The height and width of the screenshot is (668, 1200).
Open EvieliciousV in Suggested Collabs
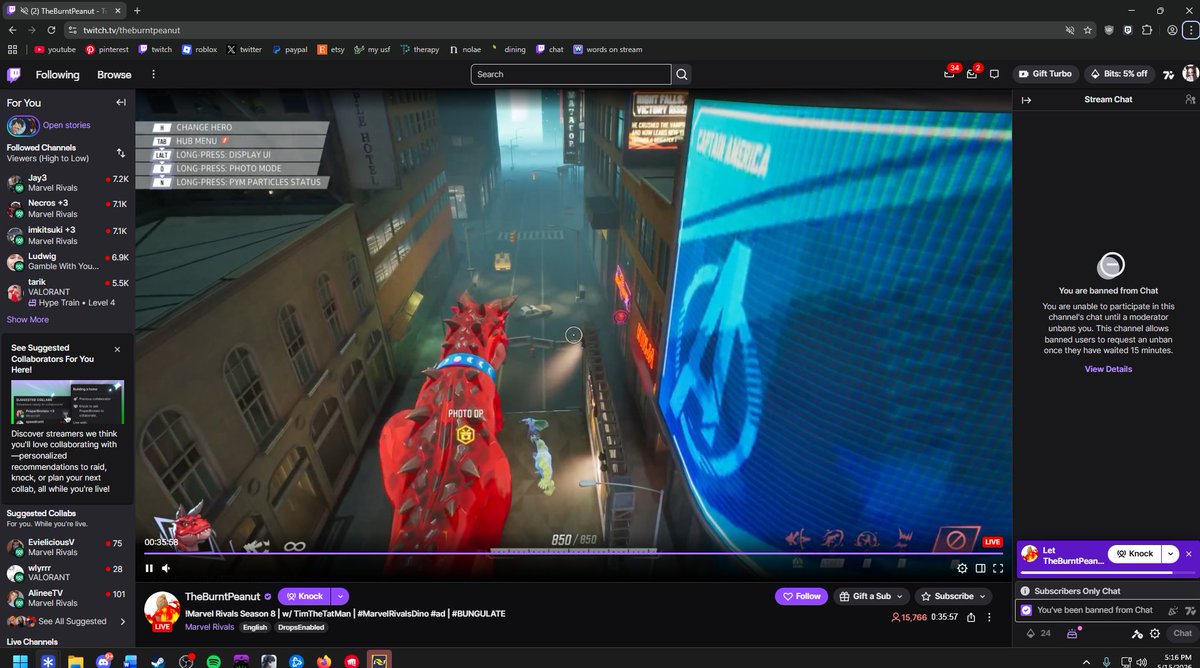coord(67,547)
